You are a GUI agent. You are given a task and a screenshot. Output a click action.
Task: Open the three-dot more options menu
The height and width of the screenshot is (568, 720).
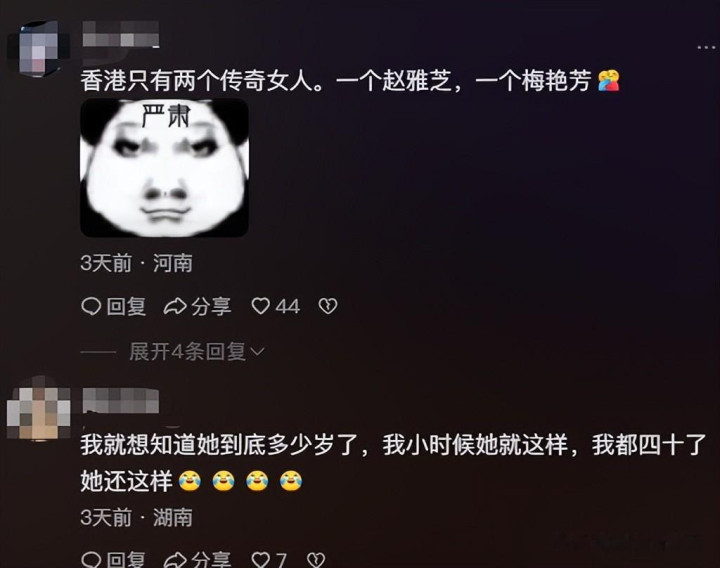point(706,47)
